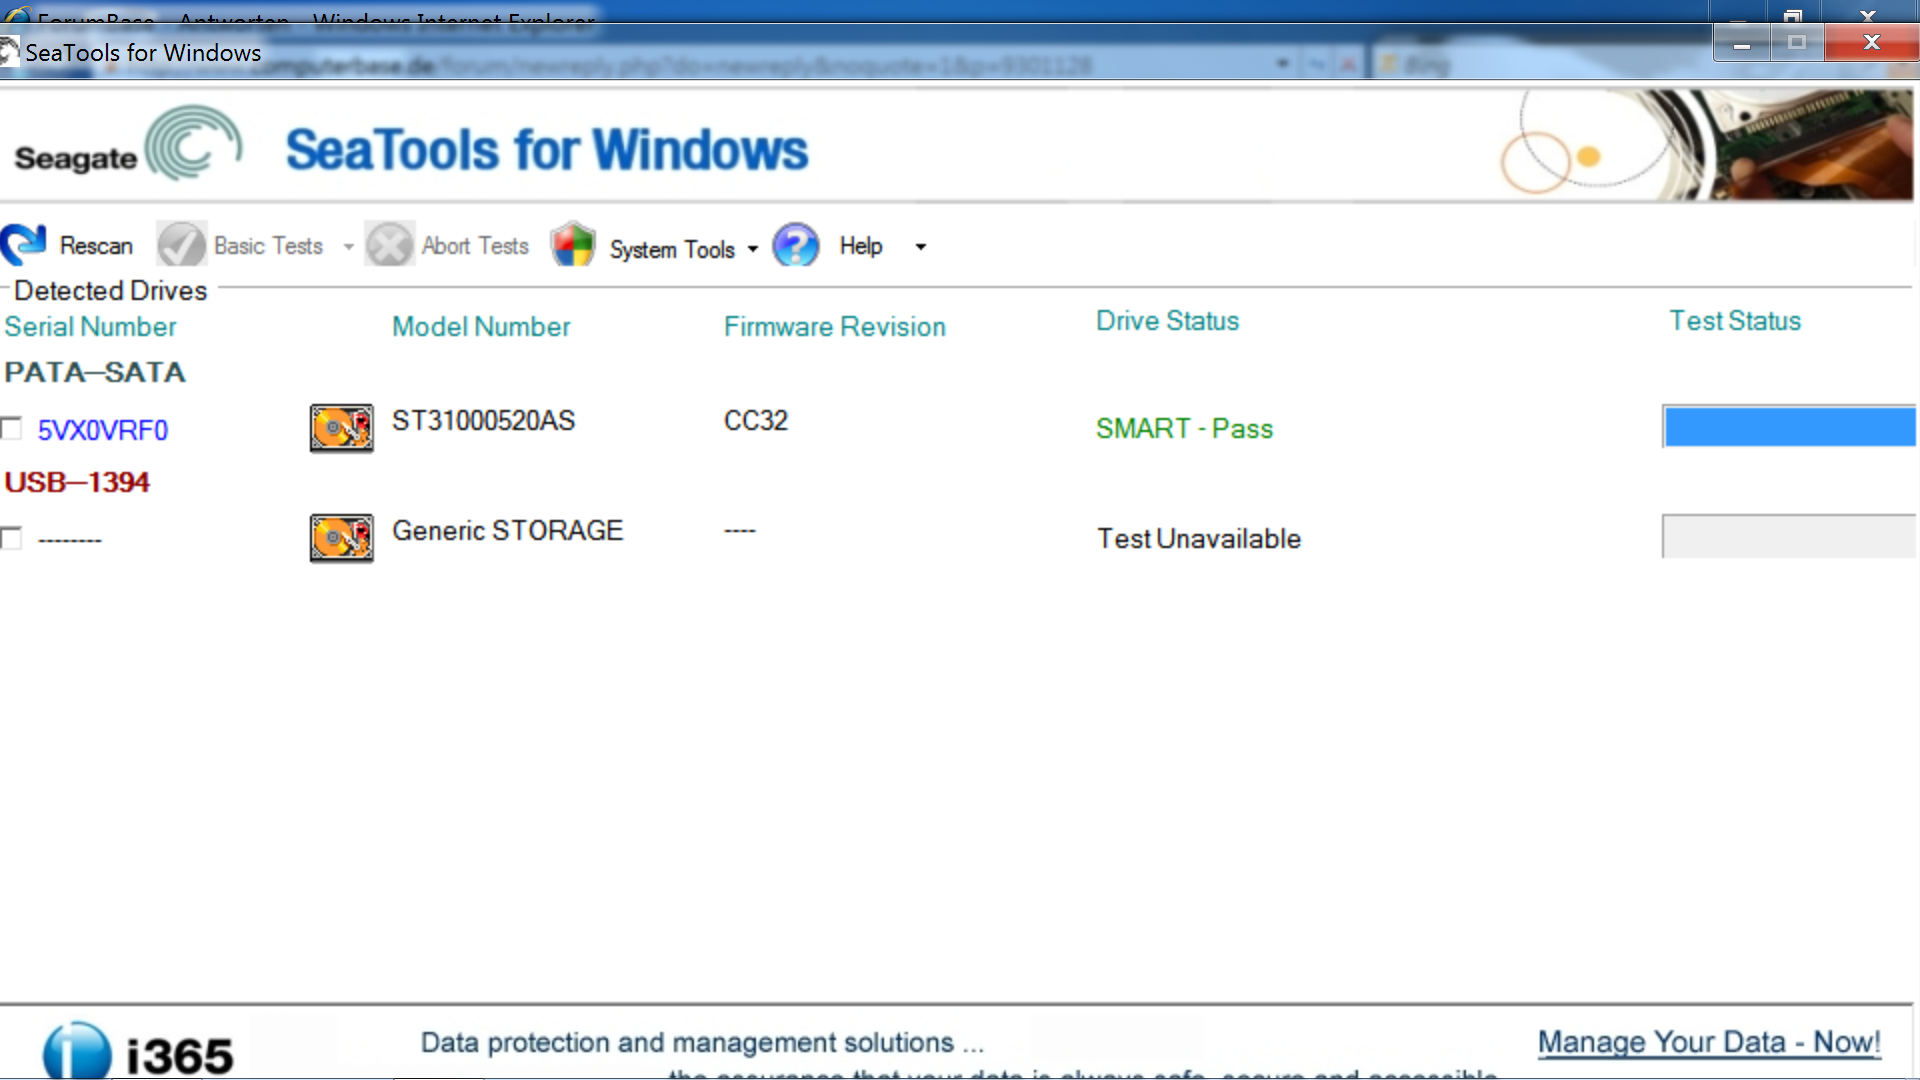Click the Abort Tests X icon
The image size is (1920, 1080).
pos(389,245)
